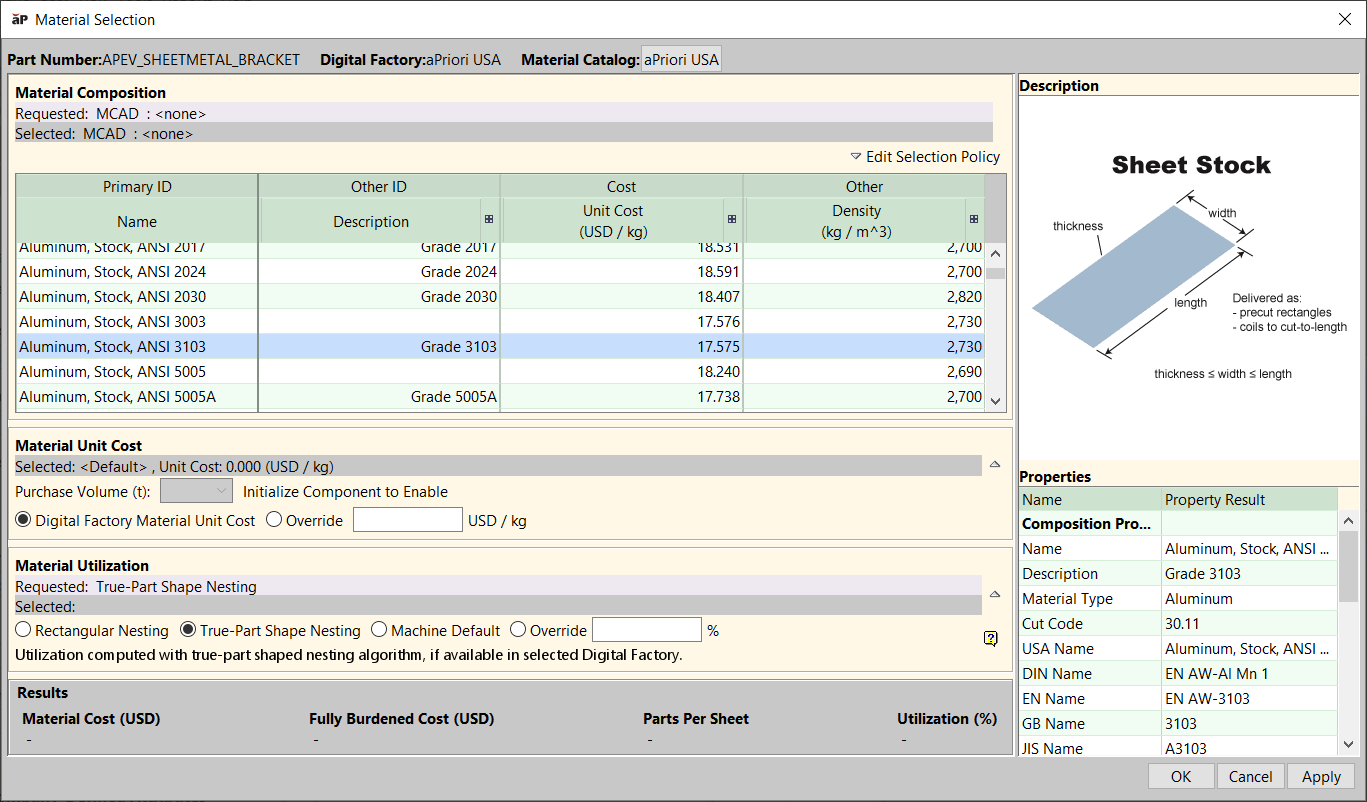The width and height of the screenshot is (1367, 802).
Task: Click the Material Utilization help icon
Action: [990, 638]
